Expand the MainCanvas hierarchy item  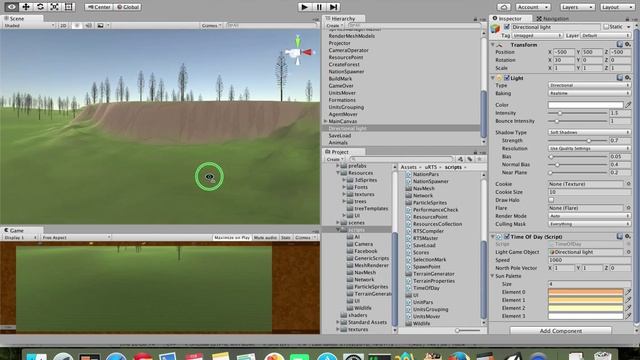[x=326, y=121]
